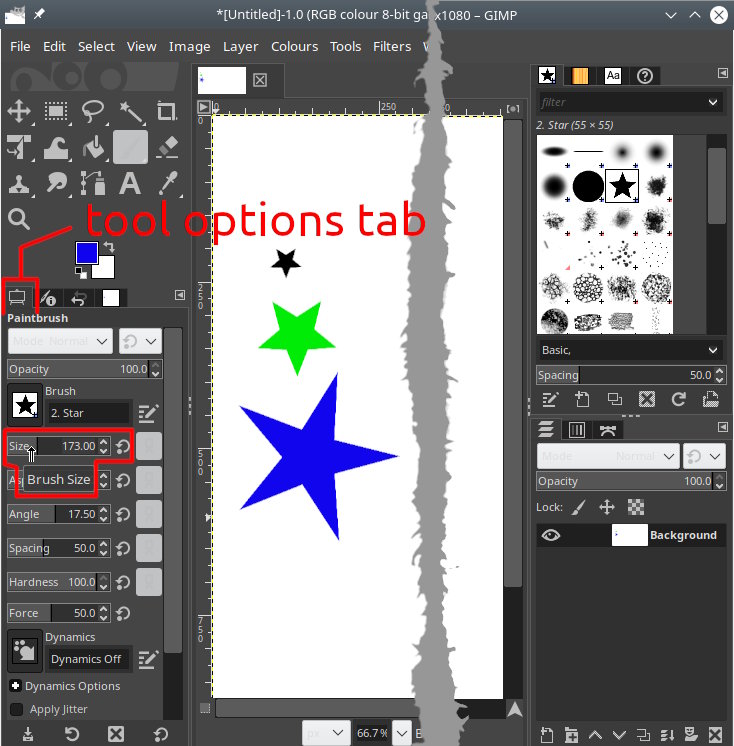734x746 pixels.
Task: Open the brush filter dropdown
Action: click(713, 102)
